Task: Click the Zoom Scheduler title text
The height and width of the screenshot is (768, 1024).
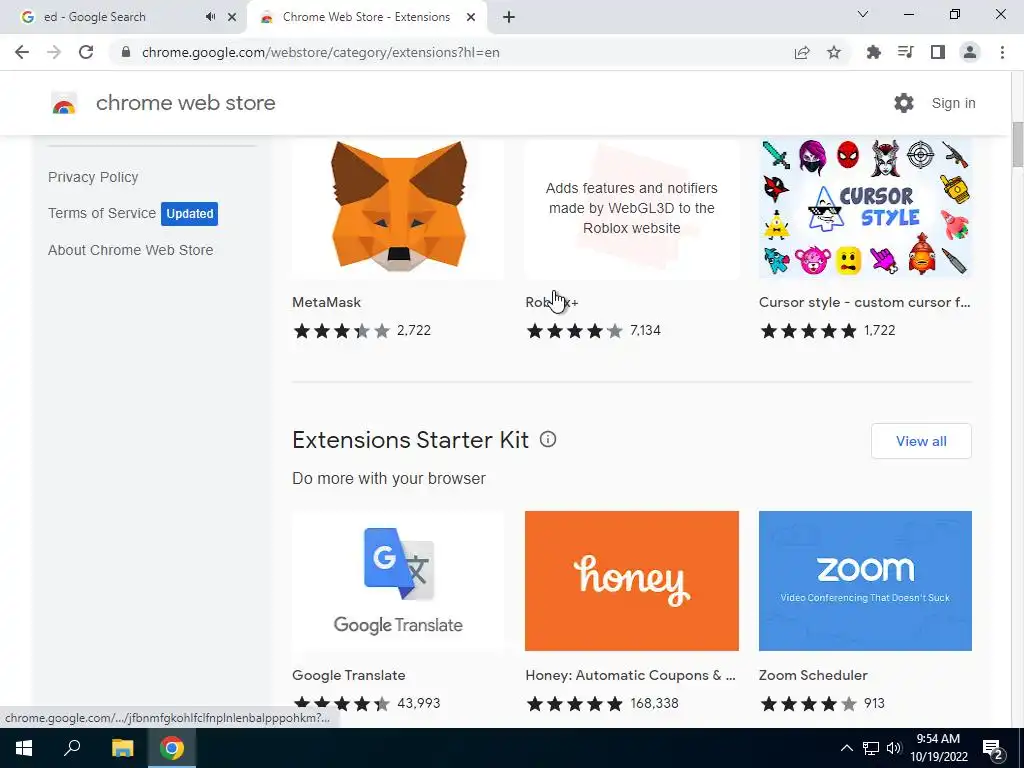Action: pos(813,675)
